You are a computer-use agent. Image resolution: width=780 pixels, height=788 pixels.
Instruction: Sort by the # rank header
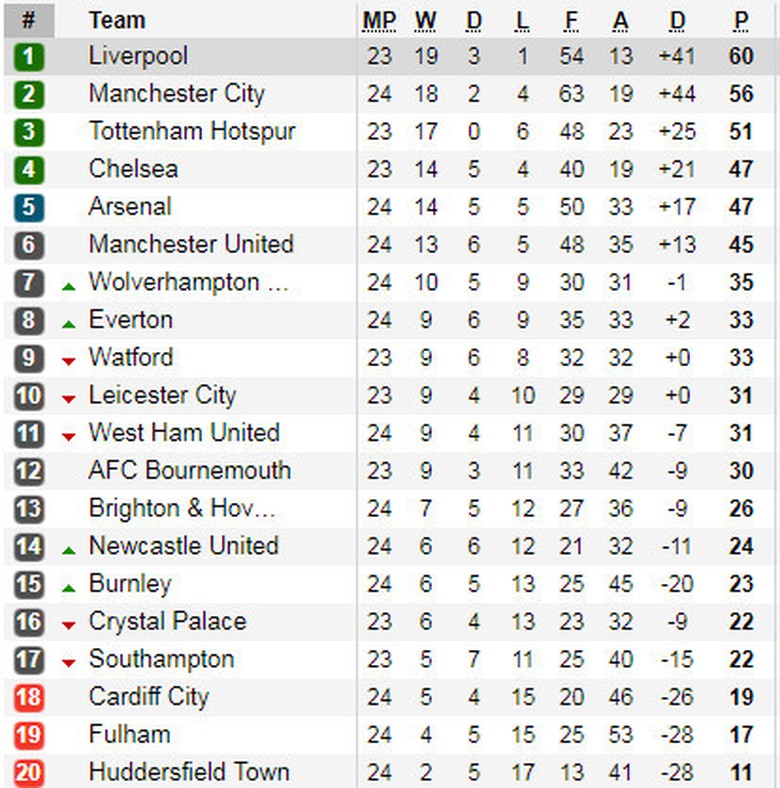pos(28,20)
